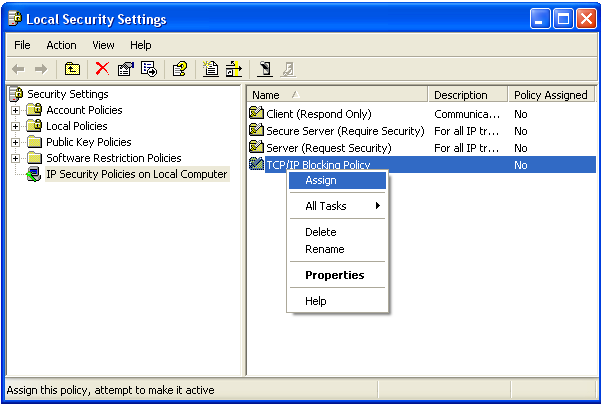Choose Assign from the context menu
Image resolution: width=601 pixels, height=404 pixels.
point(337,180)
